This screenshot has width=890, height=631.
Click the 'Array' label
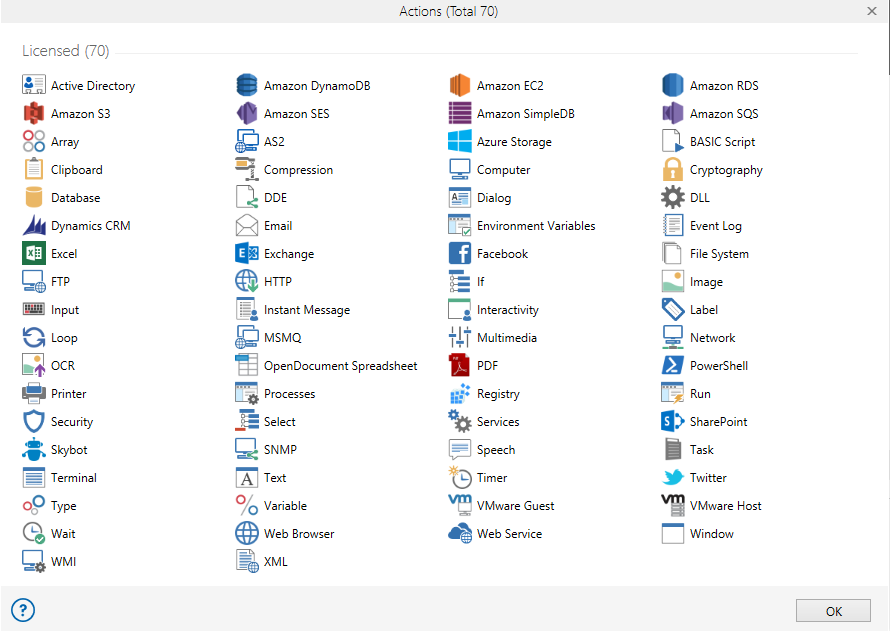[65, 142]
